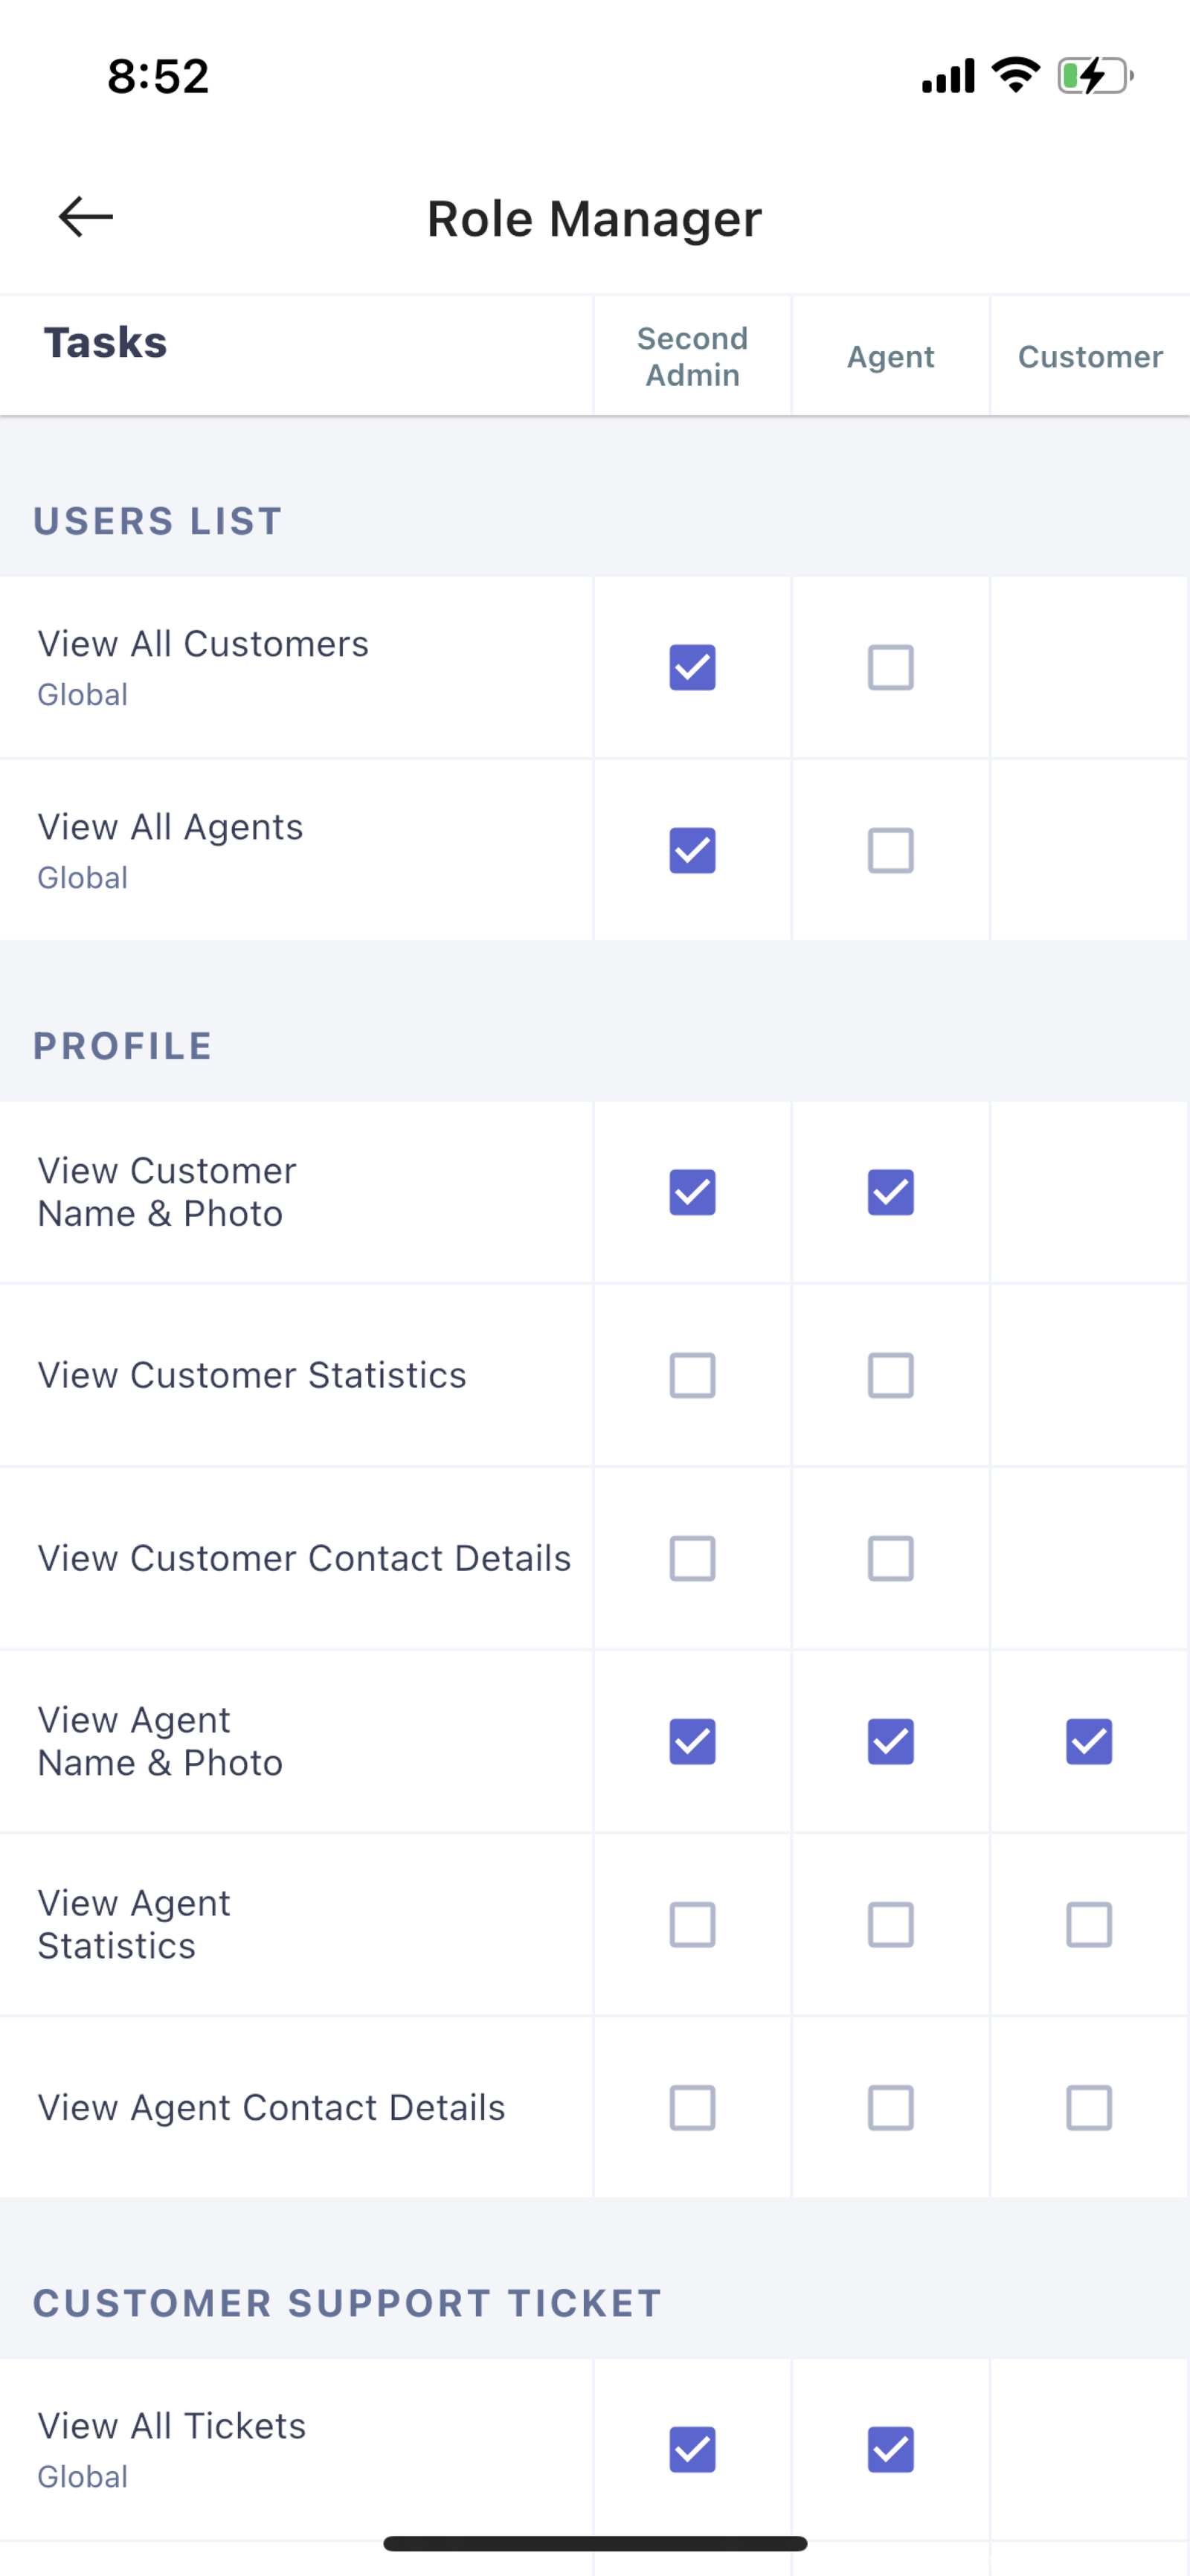Tap the battery charging icon

coord(1095,76)
